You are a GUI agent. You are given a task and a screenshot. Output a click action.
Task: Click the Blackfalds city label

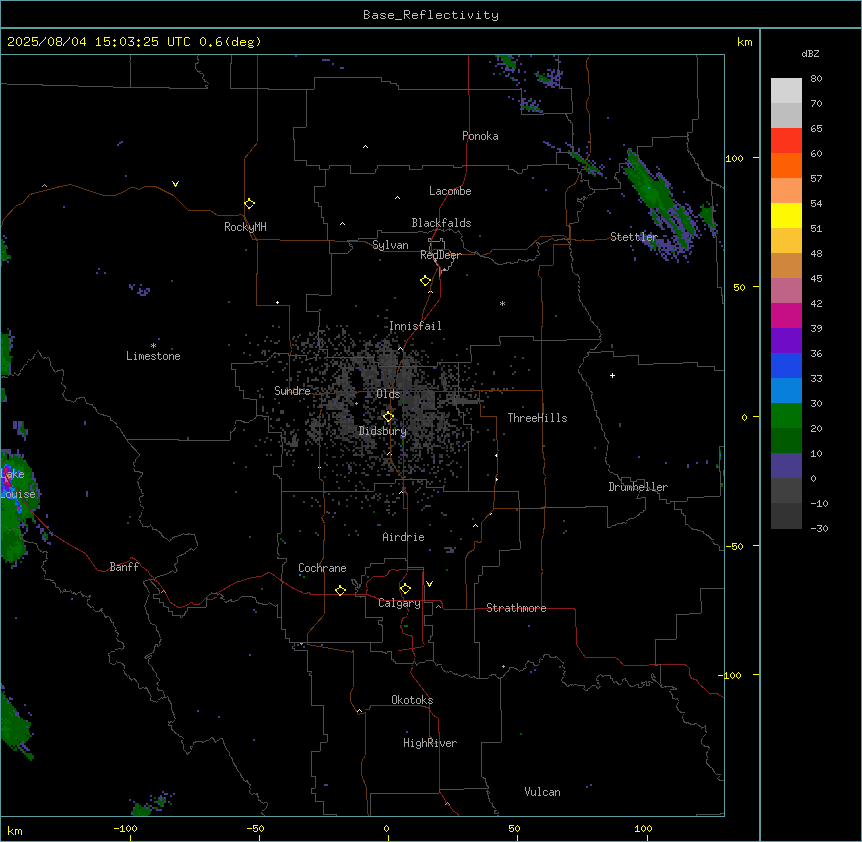[441, 223]
